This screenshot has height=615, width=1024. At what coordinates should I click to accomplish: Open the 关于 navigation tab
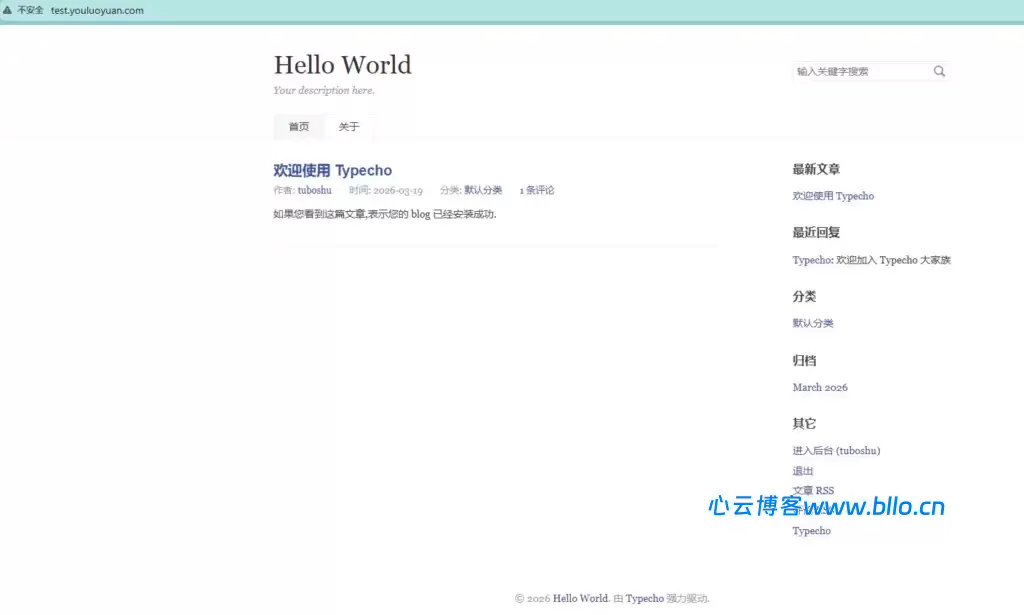click(x=349, y=127)
